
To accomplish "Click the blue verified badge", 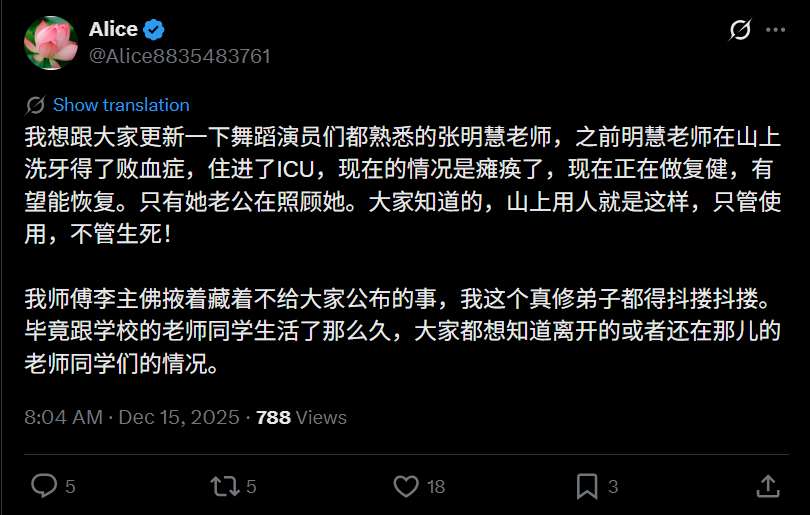I will 155,30.
